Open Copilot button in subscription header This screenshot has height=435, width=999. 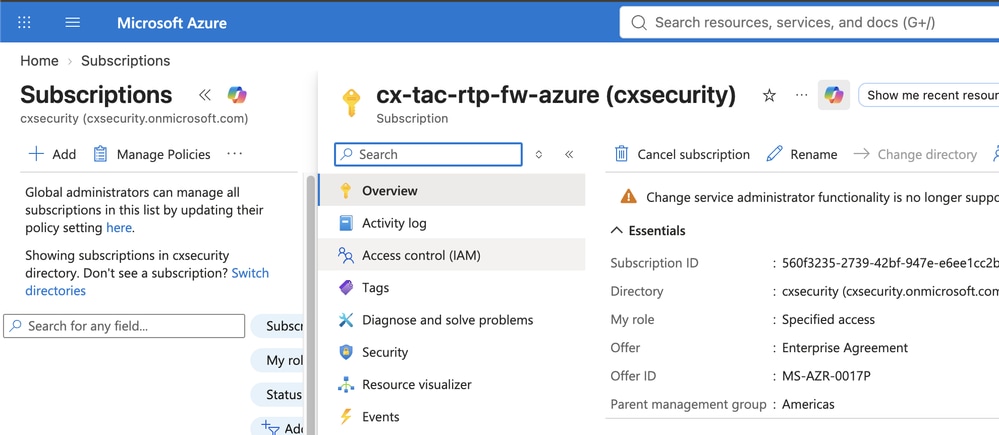pyautogui.click(x=833, y=95)
